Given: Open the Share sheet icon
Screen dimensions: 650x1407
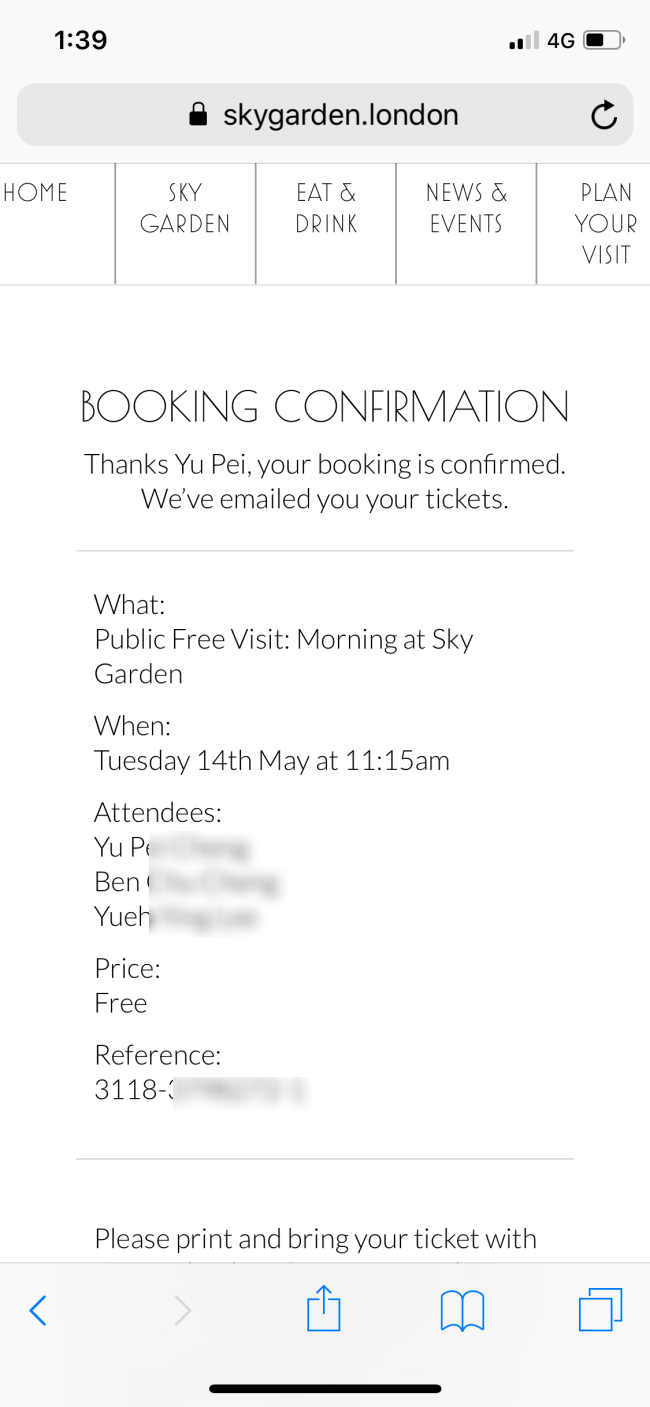Looking at the screenshot, I should [324, 1308].
